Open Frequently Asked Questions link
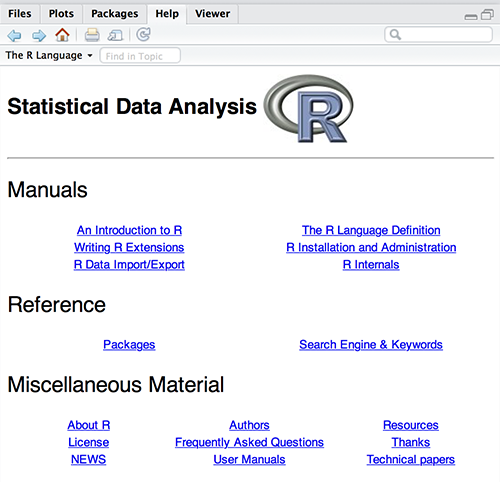 tap(249, 442)
